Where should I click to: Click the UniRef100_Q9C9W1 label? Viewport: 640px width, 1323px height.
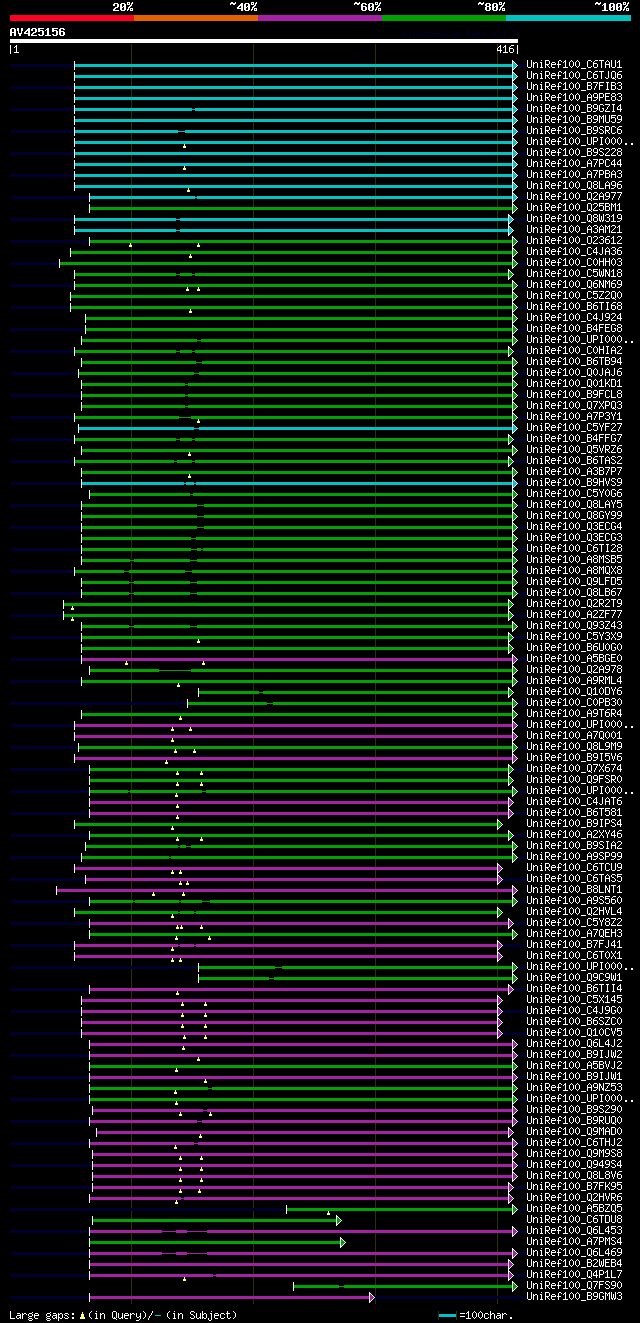(x=574, y=977)
